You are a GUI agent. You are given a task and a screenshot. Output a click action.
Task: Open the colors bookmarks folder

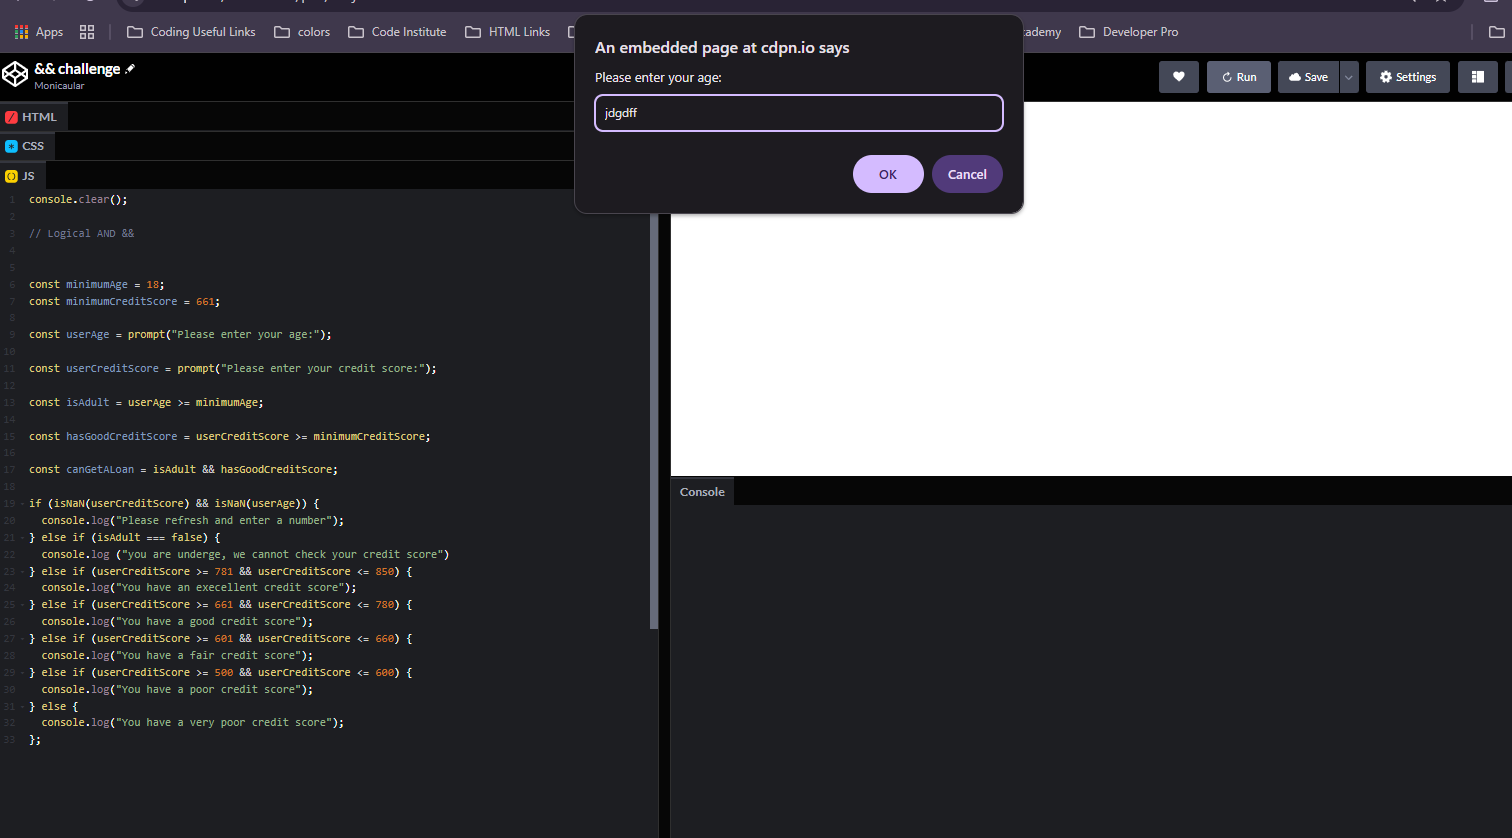coord(302,31)
